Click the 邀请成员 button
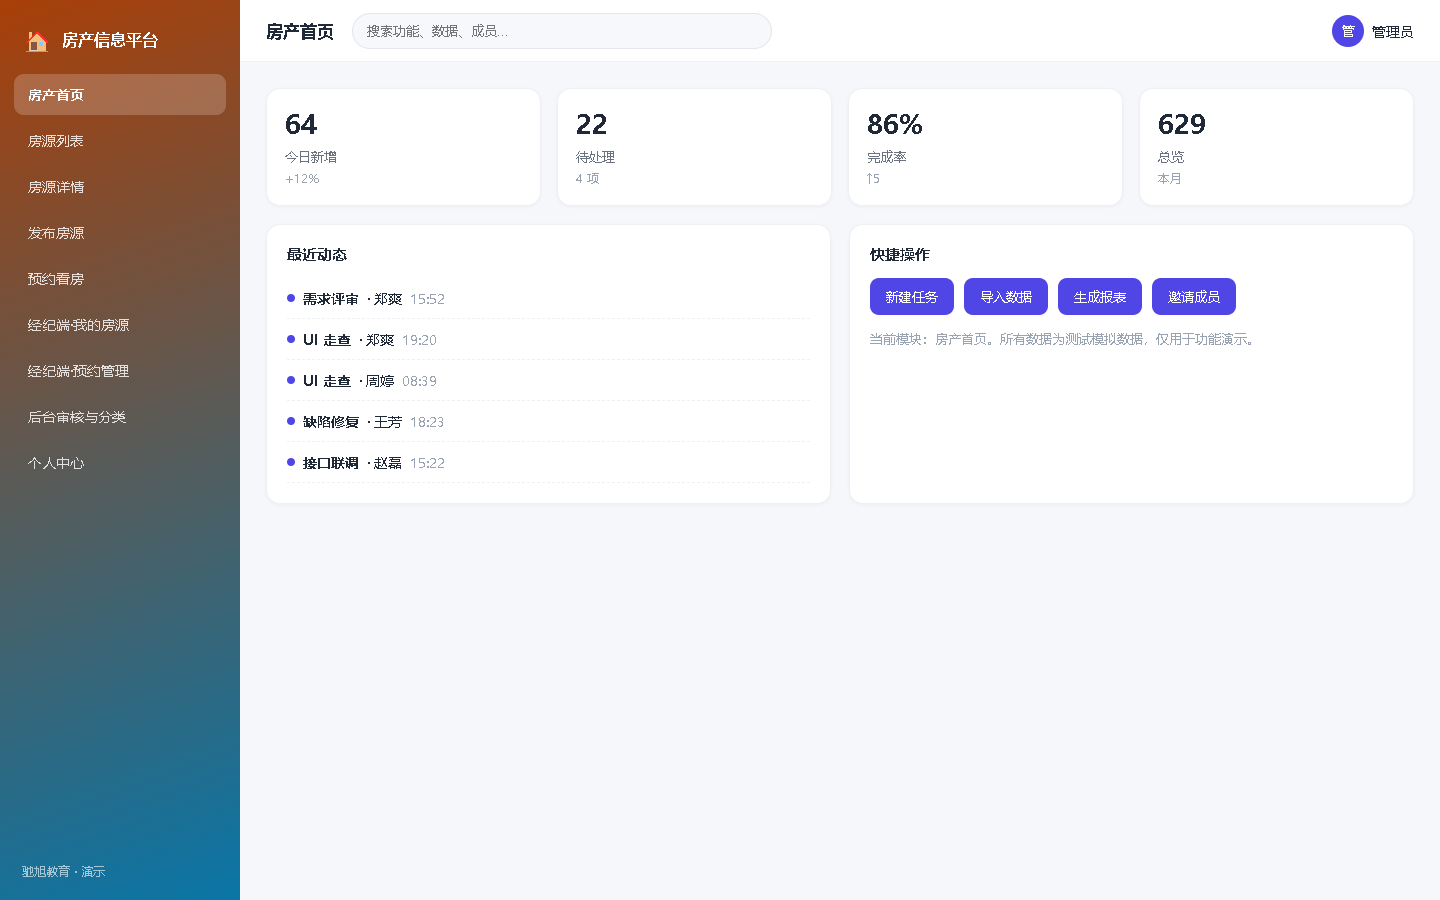The width and height of the screenshot is (1440, 900). 1194,297
